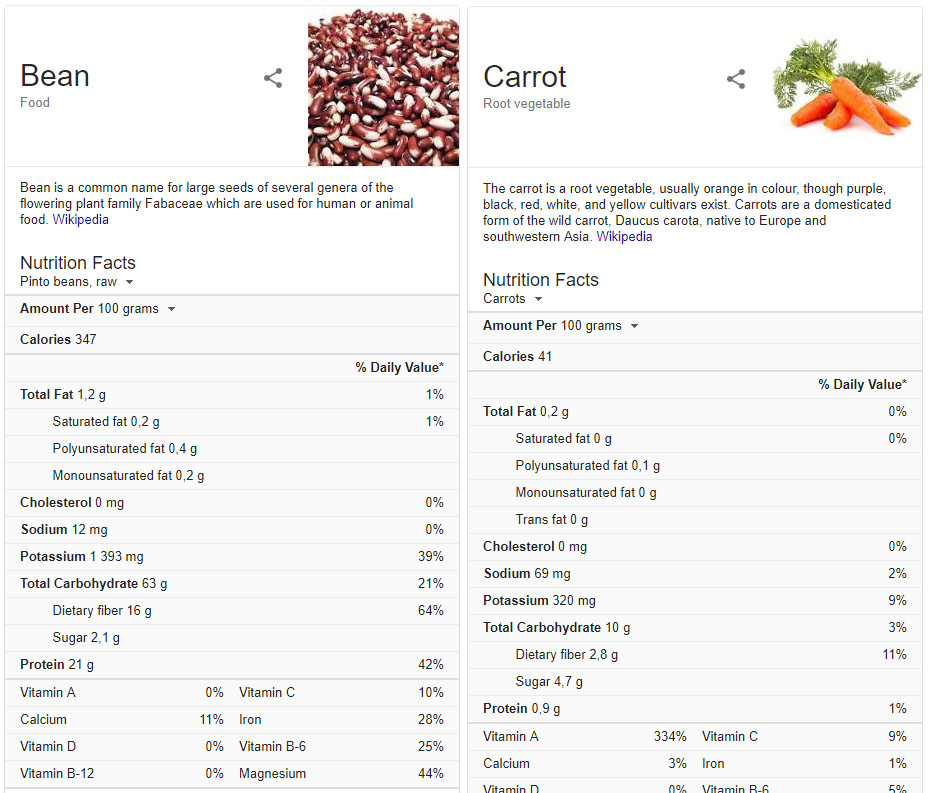Click the carrot photo thumbnail
This screenshot has width=928, height=793.
click(x=846, y=86)
